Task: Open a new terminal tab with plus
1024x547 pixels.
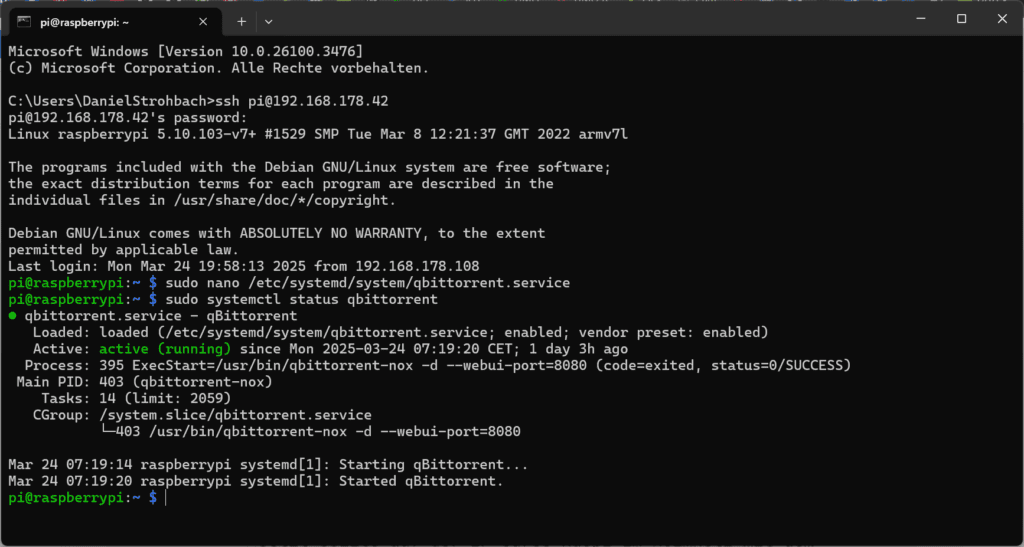Action: pos(242,22)
